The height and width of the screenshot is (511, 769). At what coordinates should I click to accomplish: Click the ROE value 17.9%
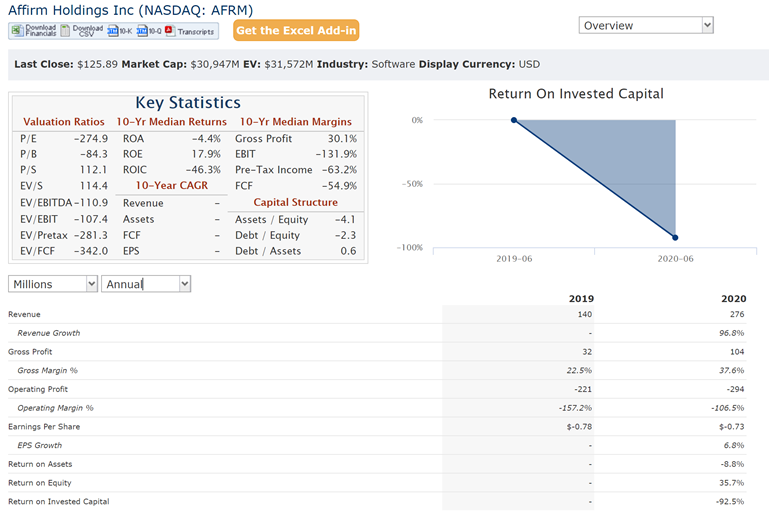click(206, 154)
